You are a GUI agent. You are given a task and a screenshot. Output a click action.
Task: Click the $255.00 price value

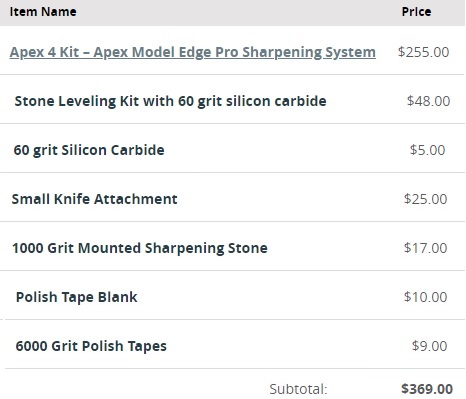[424, 52]
